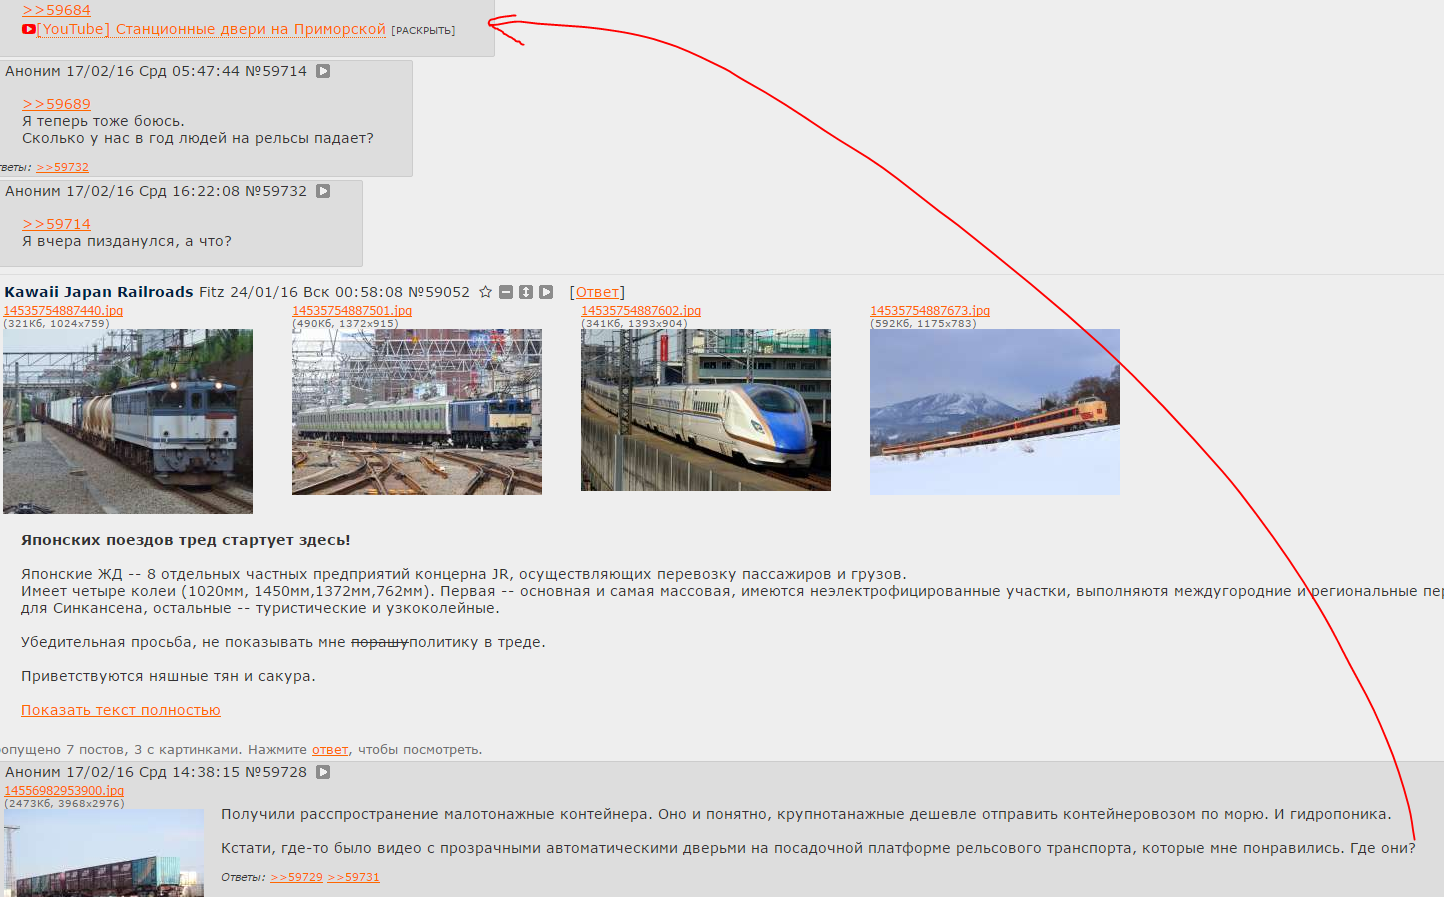Open the YouTube link Станционные двери на Приморской

point(211,29)
